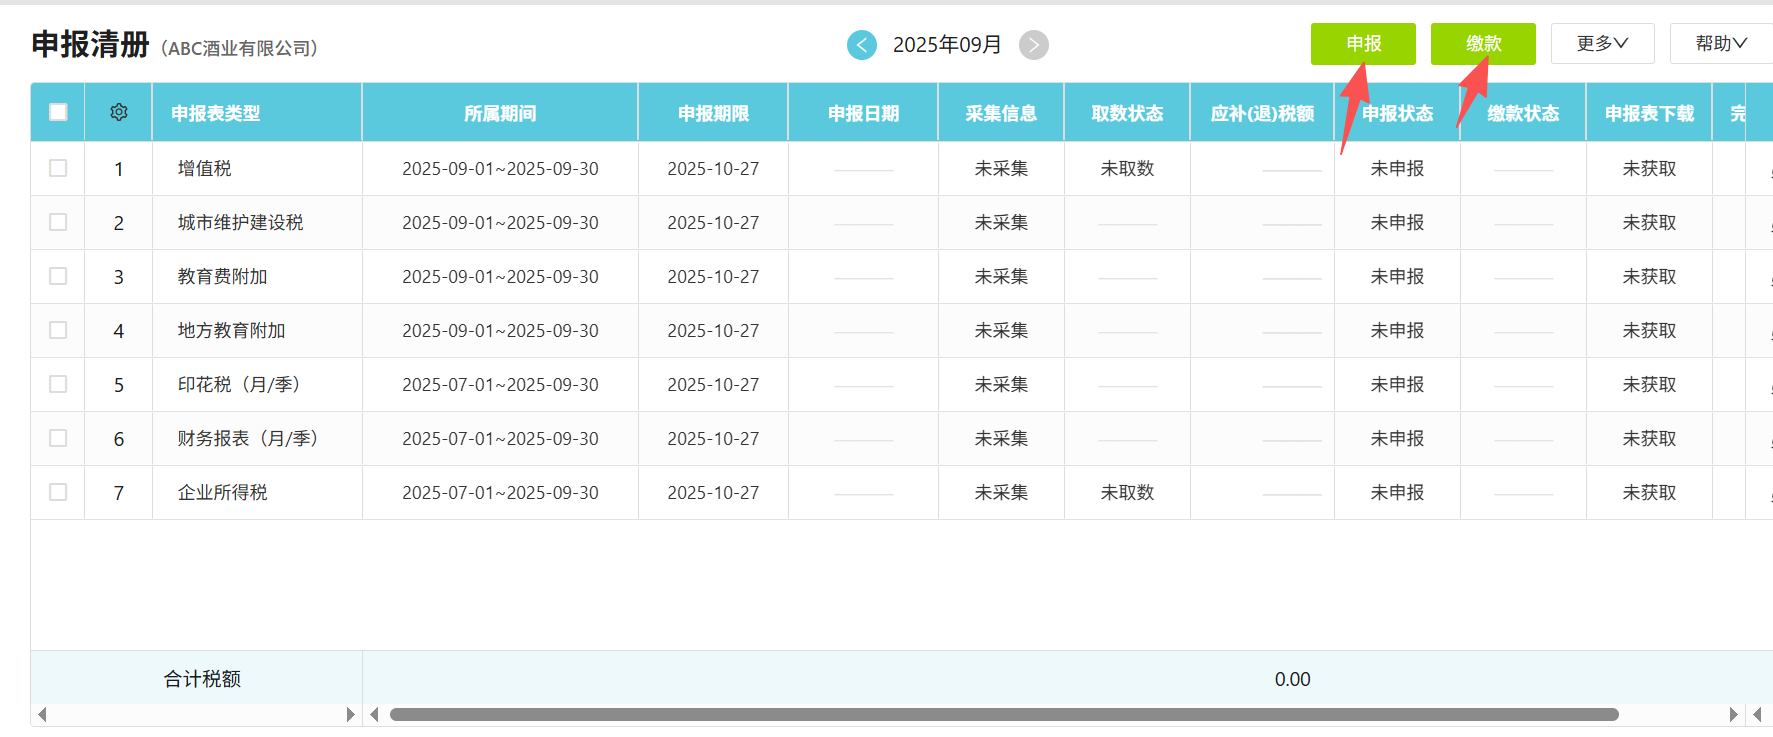Check the 教育费附加 row checkbox

click(58, 276)
